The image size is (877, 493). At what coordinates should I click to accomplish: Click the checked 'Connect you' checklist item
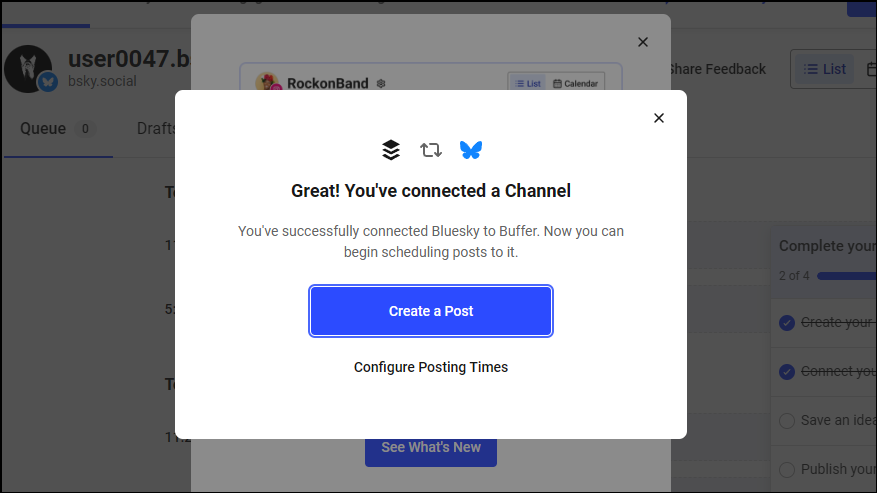coord(827,372)
